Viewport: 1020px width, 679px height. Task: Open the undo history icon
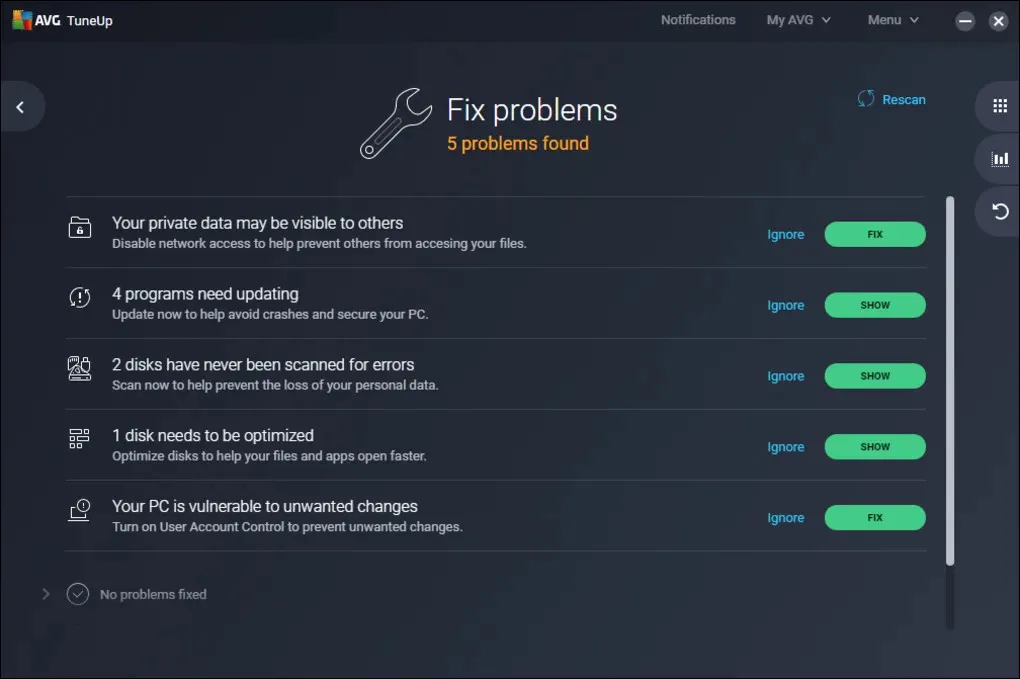tap(999, 211)
